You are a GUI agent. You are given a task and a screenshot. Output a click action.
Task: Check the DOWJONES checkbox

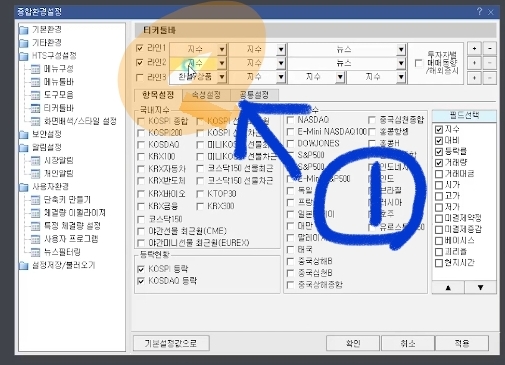click(290, 144)
